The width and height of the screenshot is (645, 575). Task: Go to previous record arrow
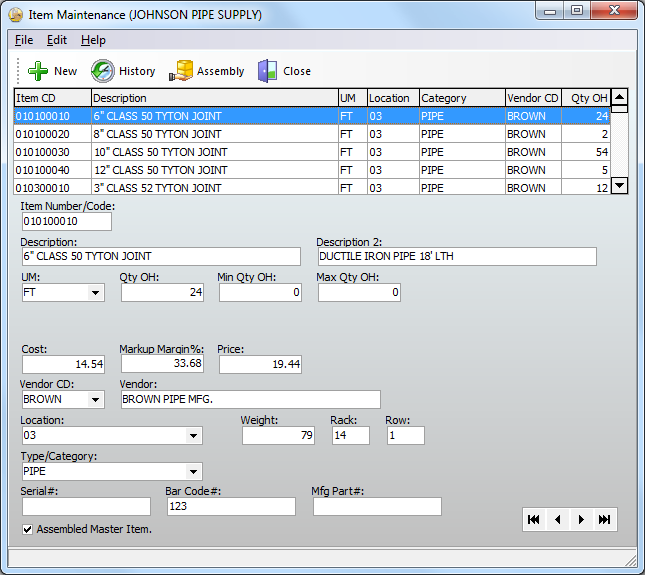coord(558,519)
